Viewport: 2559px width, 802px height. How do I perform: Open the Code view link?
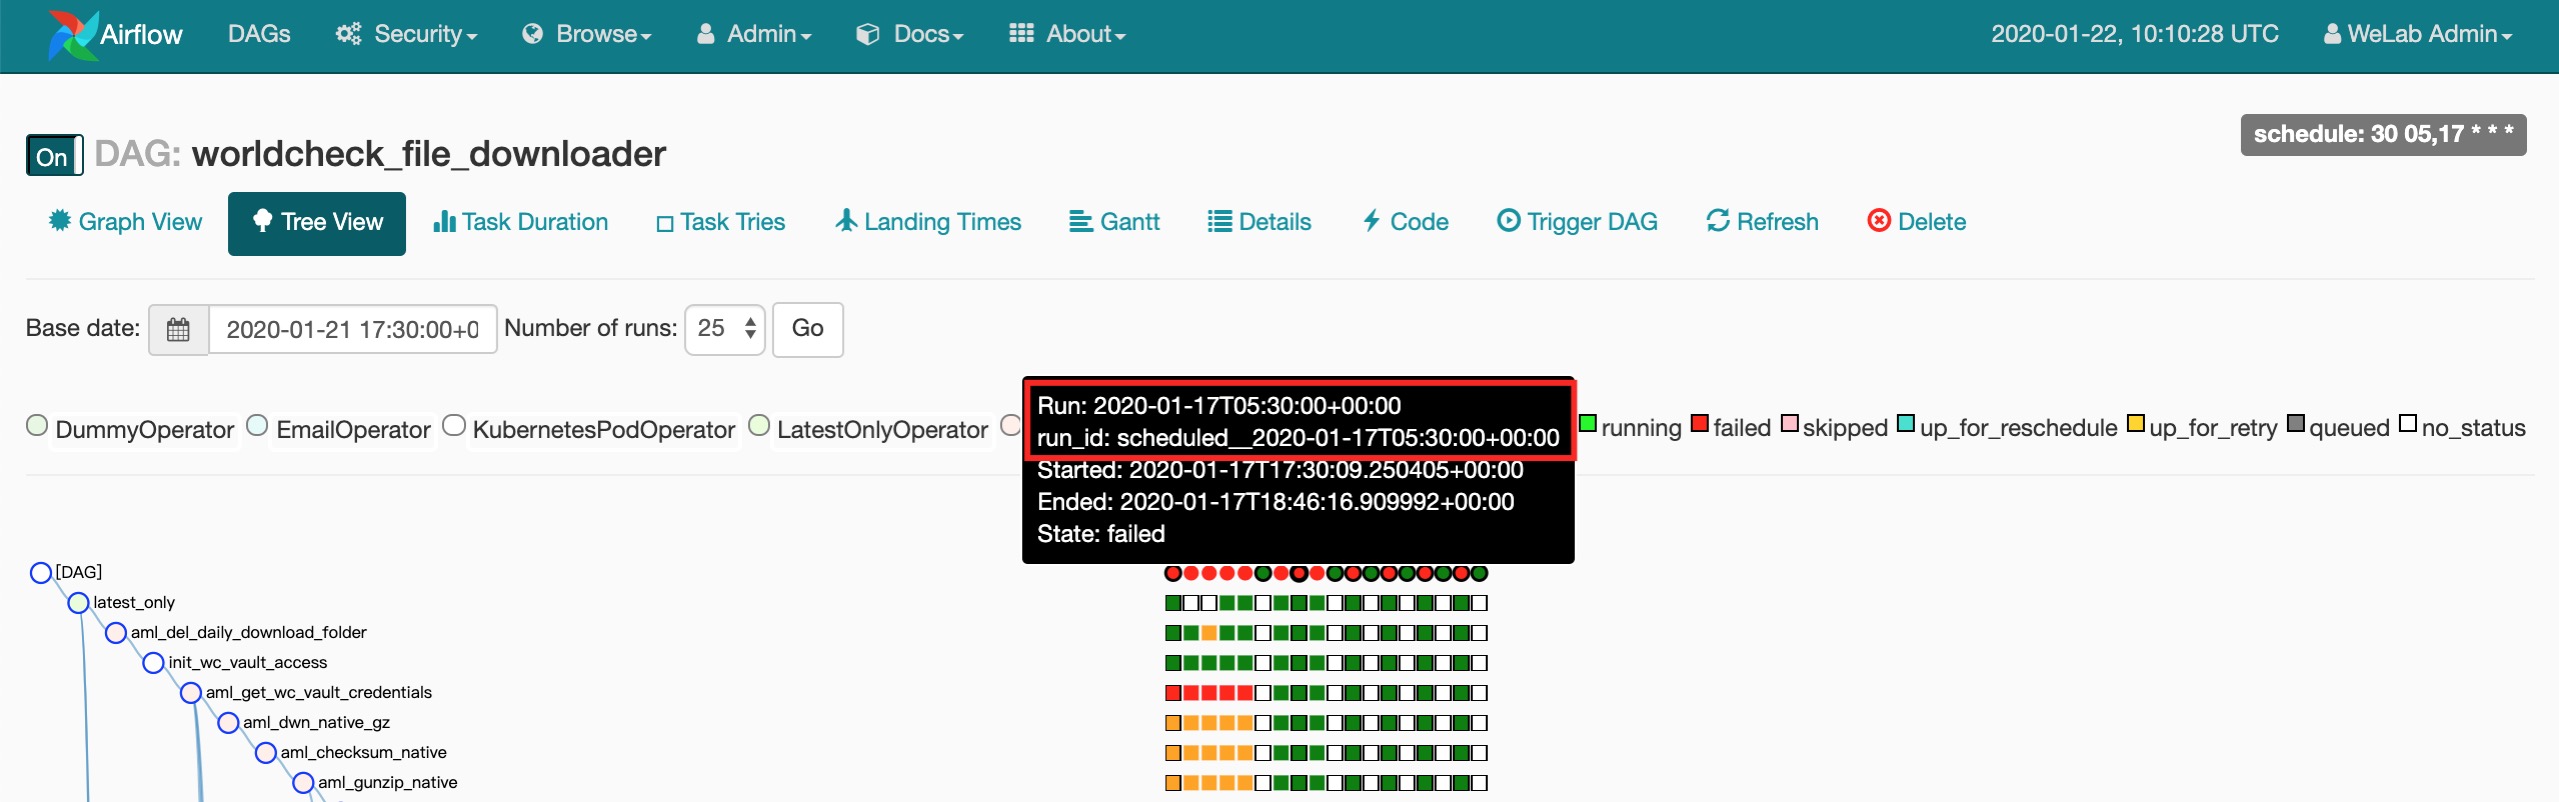point(1405,222)
